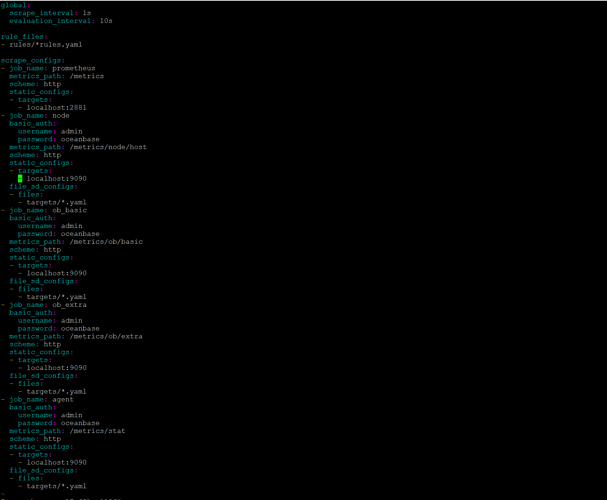
Task: Click the "scrape_configs:" key
Action: coord(33,60)
